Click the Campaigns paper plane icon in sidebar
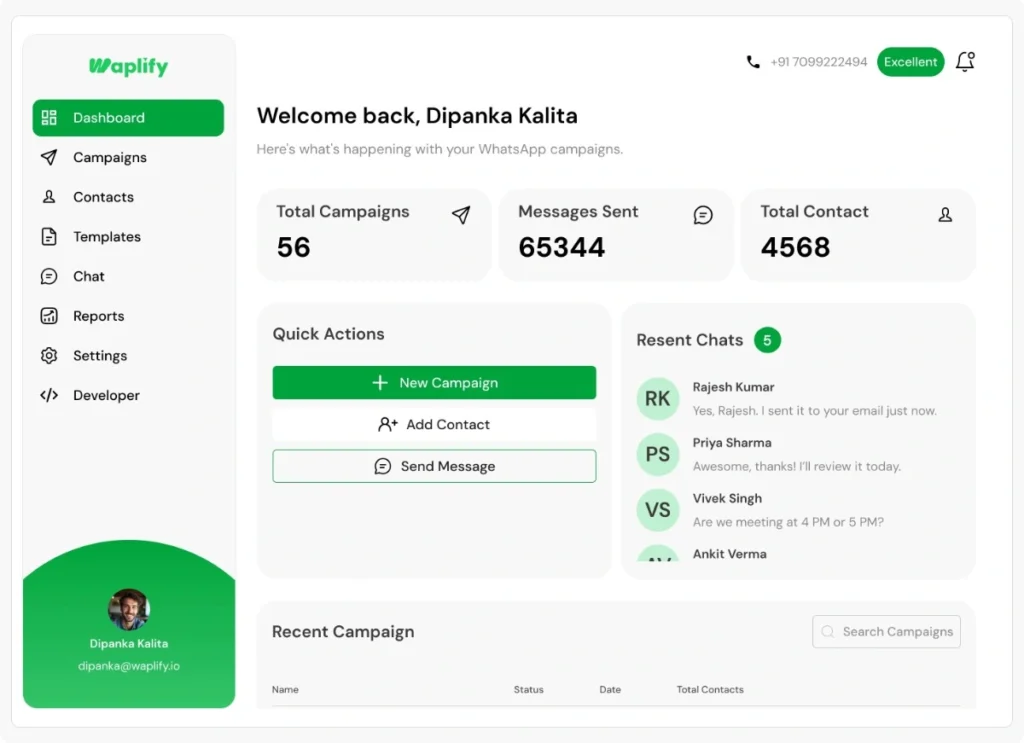This screenshot has width=1024, height=743. [49, 157]
